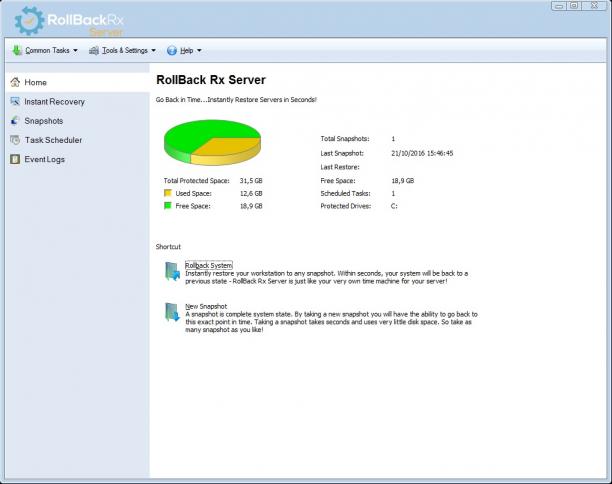Click the Shortcut heading text
Screen dimensions: 612x484
coord(168,247)
